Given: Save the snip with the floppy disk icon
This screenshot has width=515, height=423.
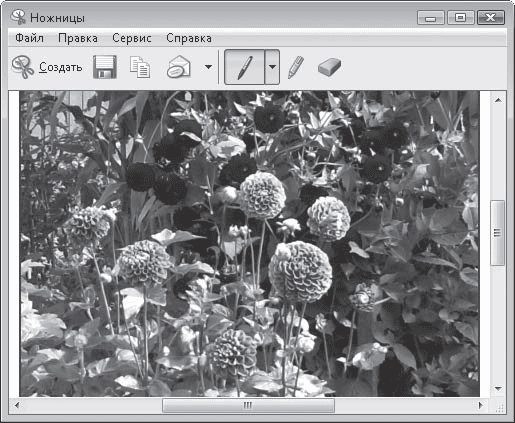Looking at the screenshot, I should point(105,67).
